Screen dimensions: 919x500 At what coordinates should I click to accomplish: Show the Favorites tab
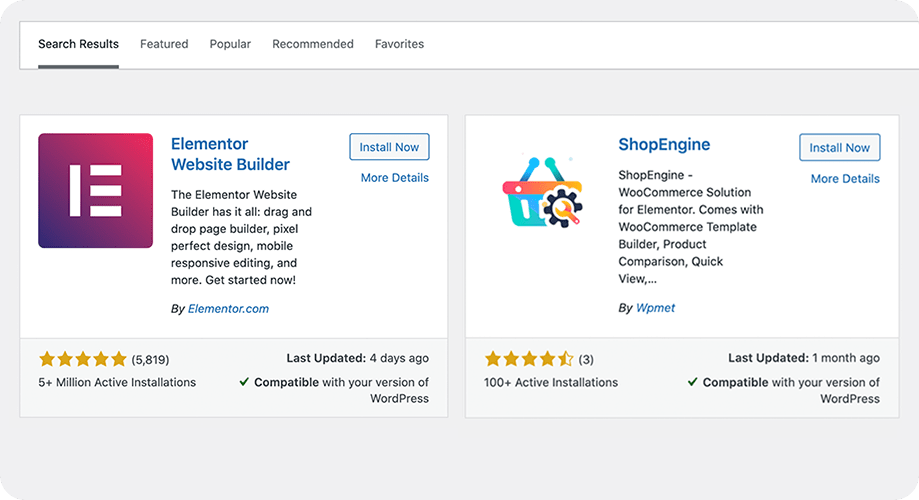[x=399, y=44]
